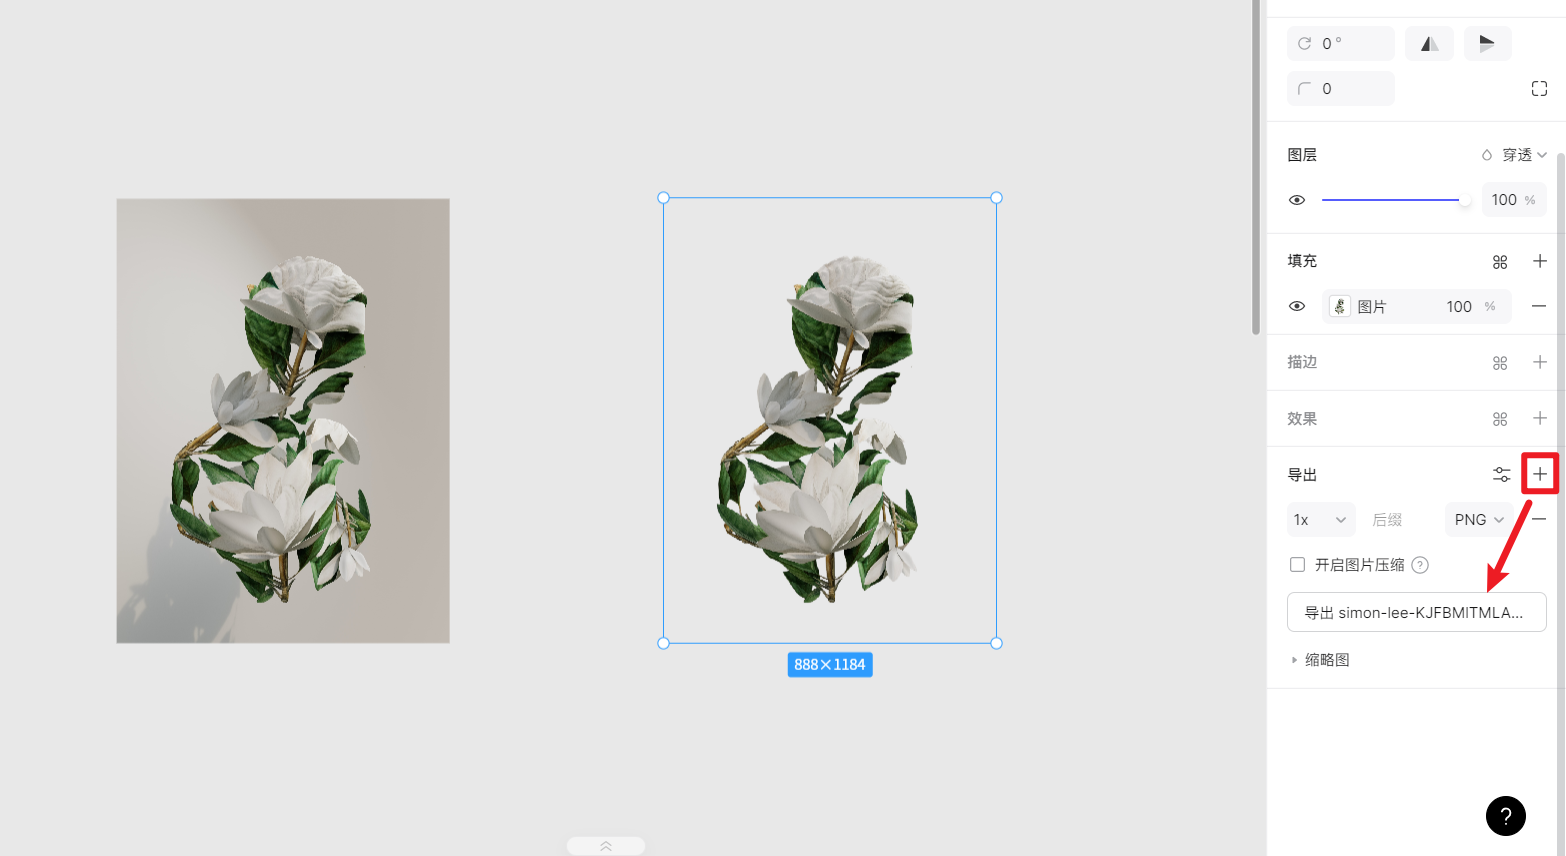The height and width of the screenshot is (856, 1566).
Task: Open the blend mode dropdown
Action: (x=1514, y=155)
